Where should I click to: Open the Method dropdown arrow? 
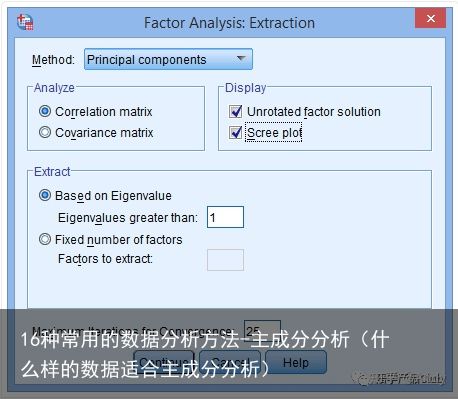pos(241,59)
